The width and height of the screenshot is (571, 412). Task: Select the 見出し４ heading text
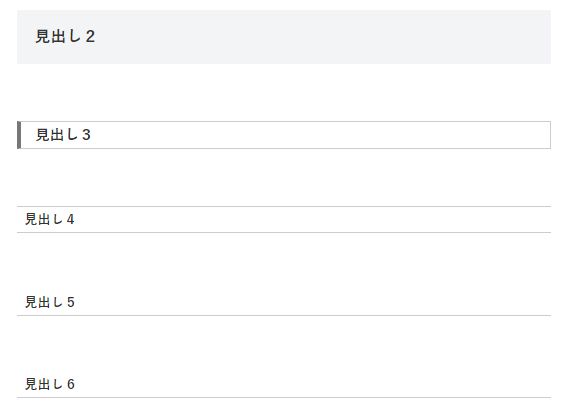(50, 219)
